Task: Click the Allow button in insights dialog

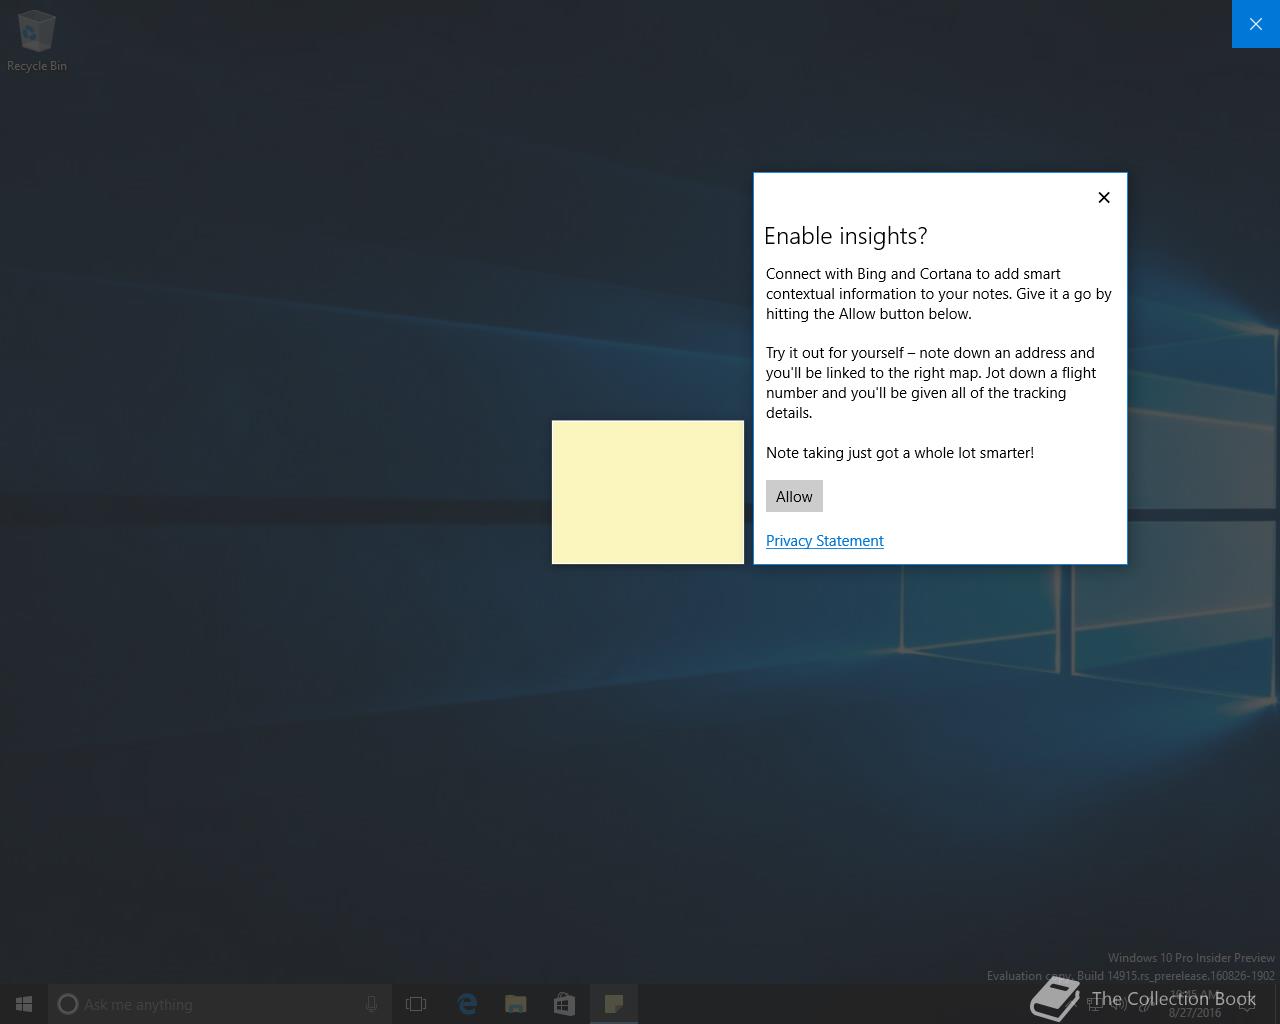Action: 794,496
